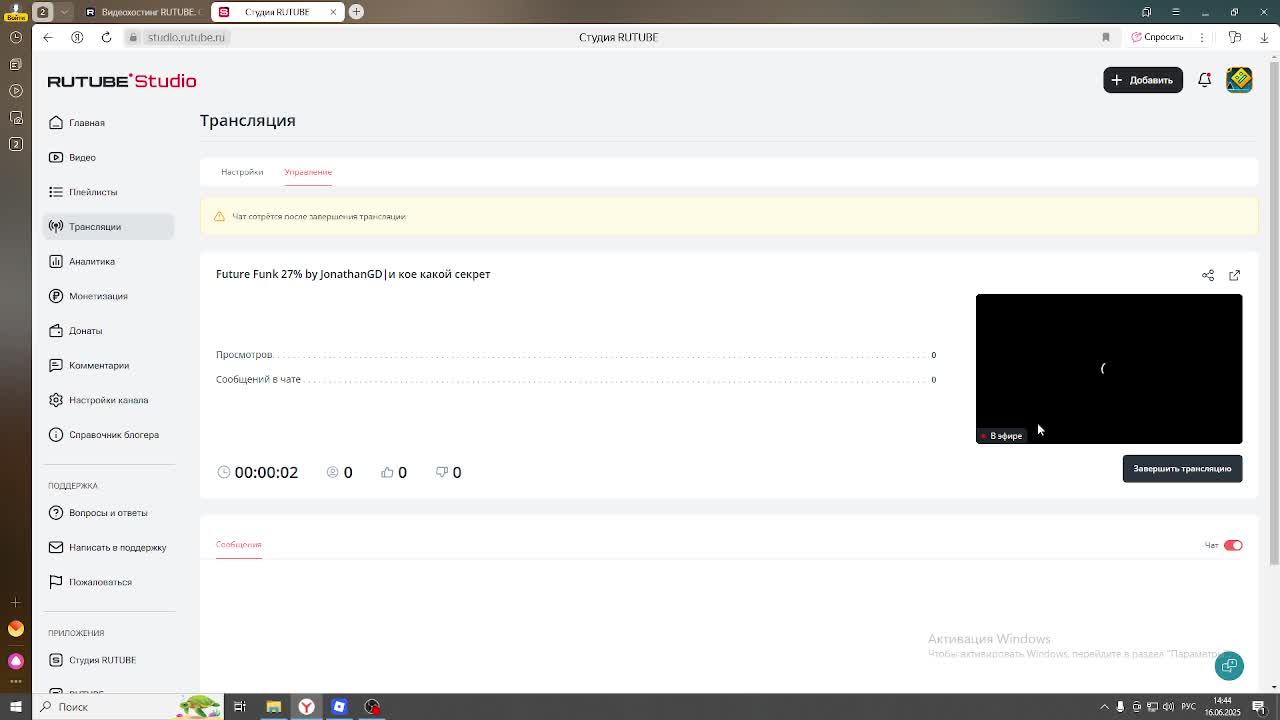
Task: Click РУС language indicator
Action: [1189, 707]
